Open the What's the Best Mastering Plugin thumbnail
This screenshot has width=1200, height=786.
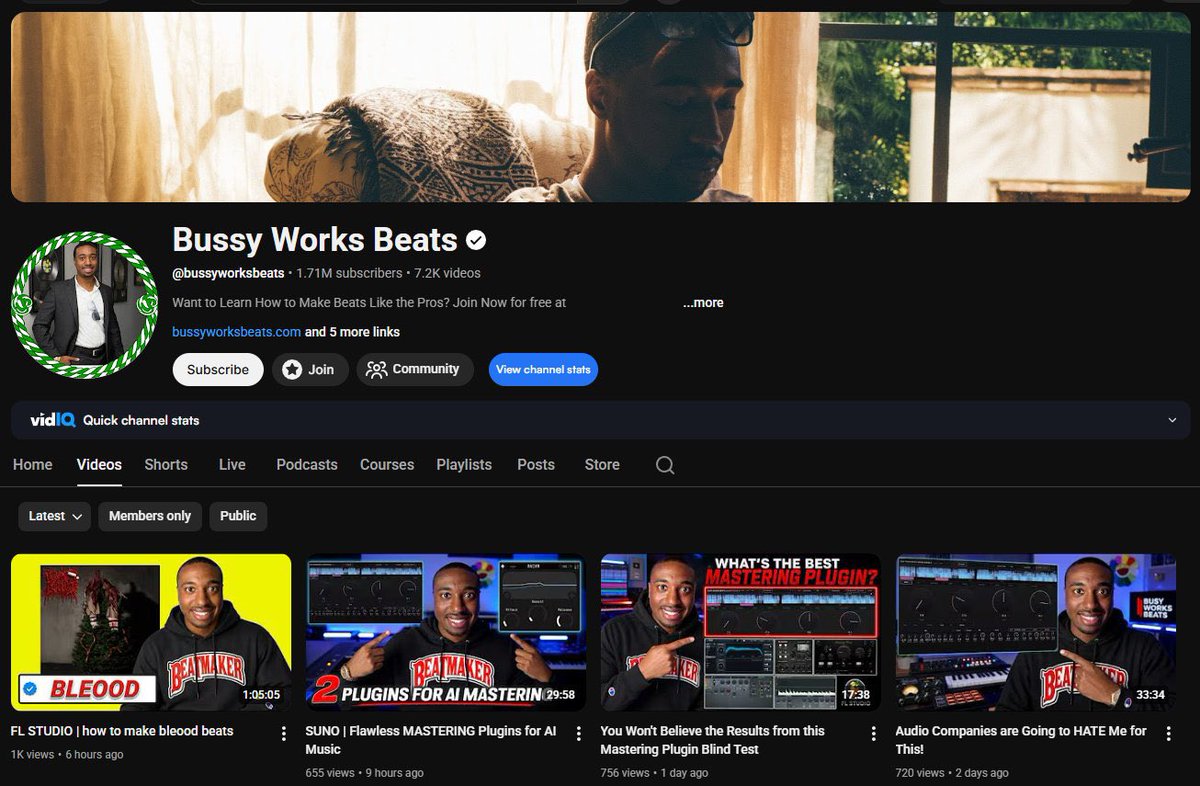(740, 632)
